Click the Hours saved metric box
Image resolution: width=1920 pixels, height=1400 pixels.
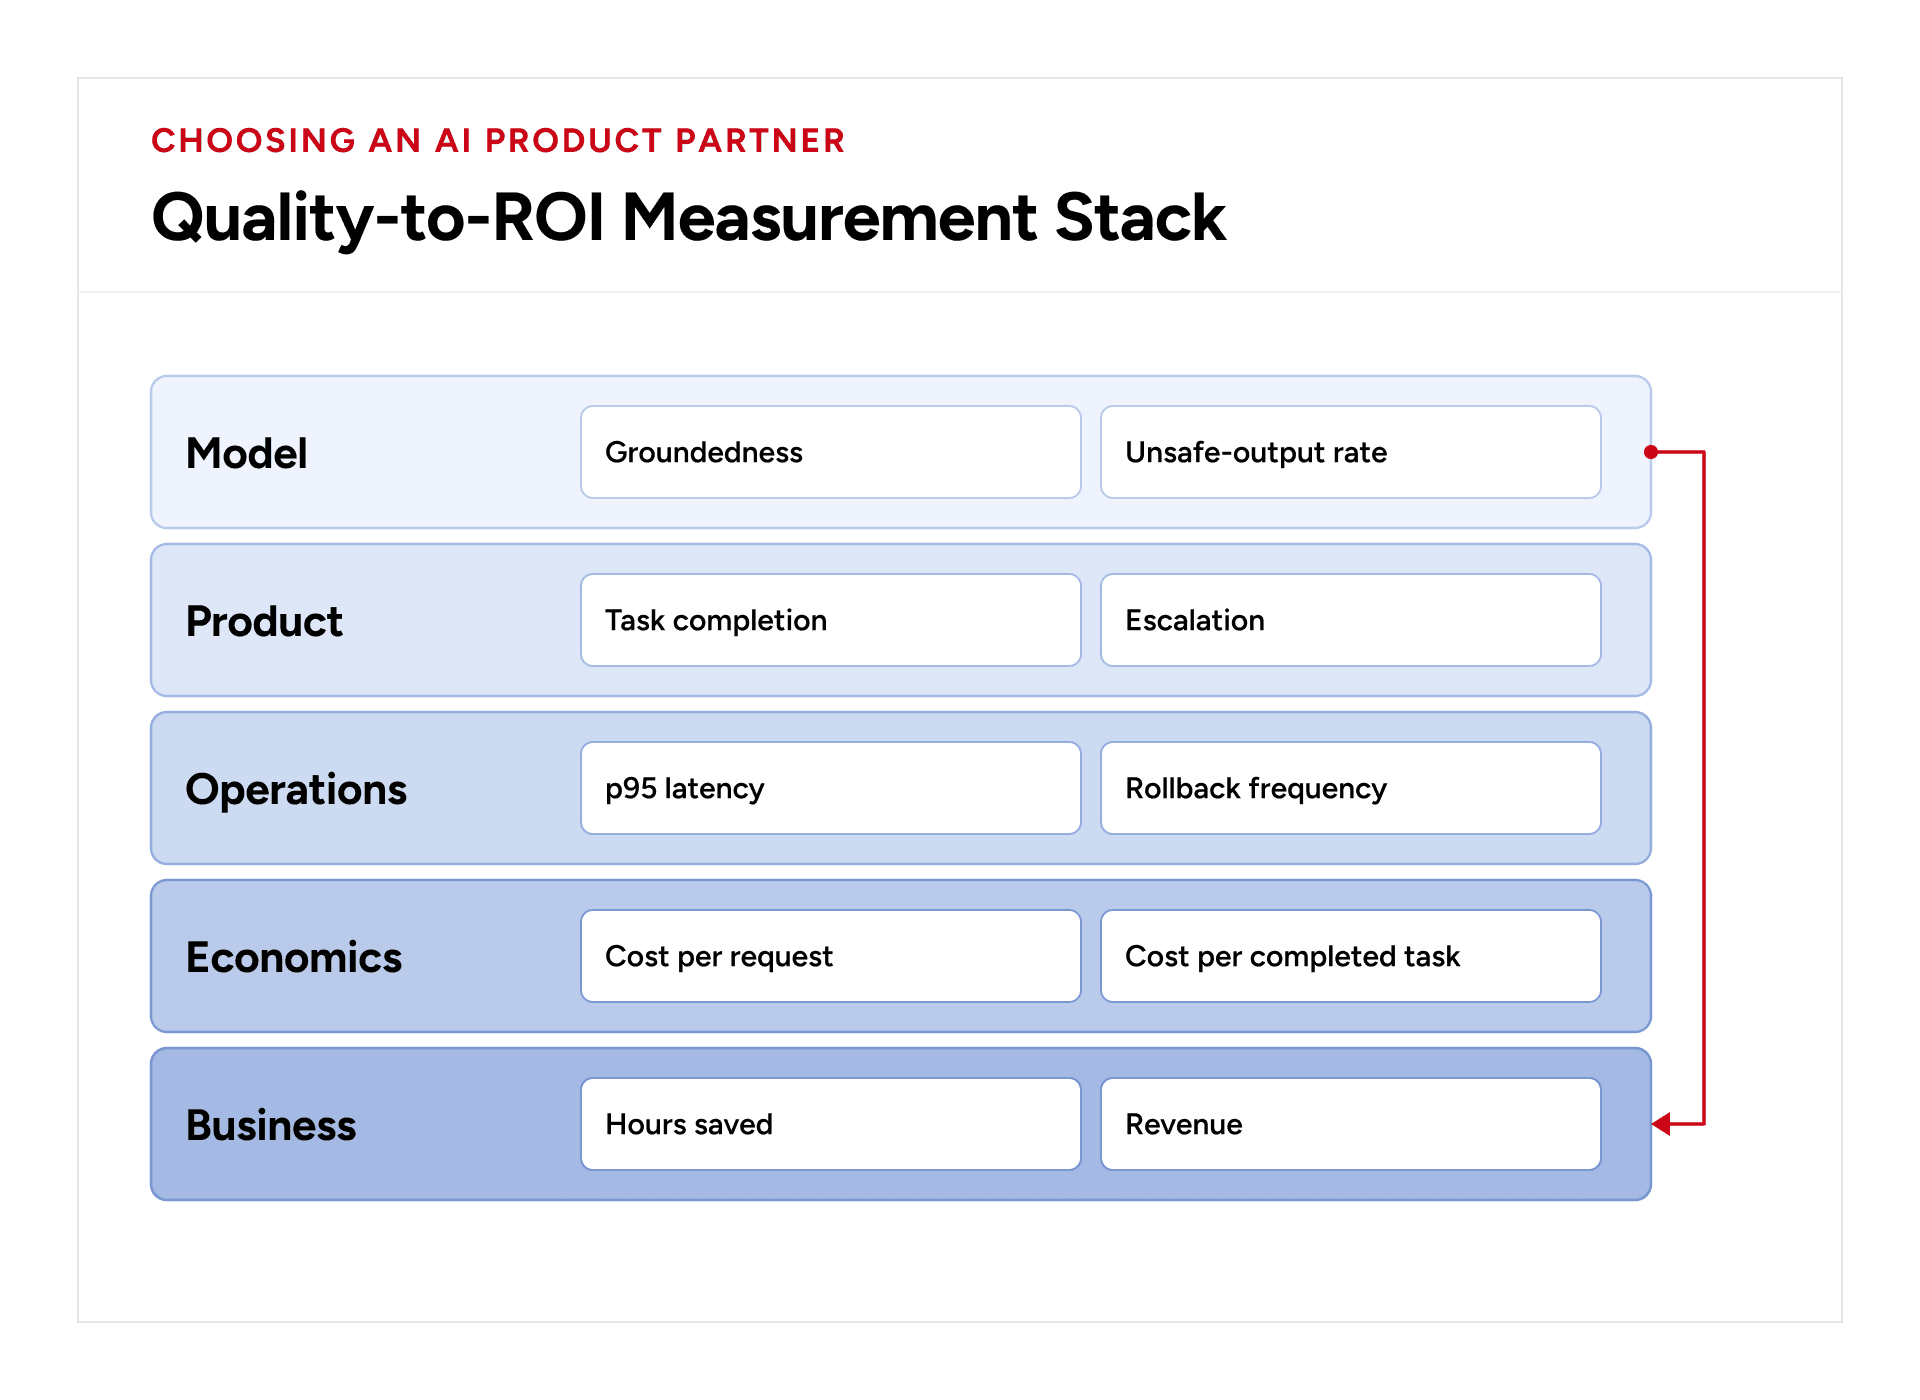(831, 1124)
